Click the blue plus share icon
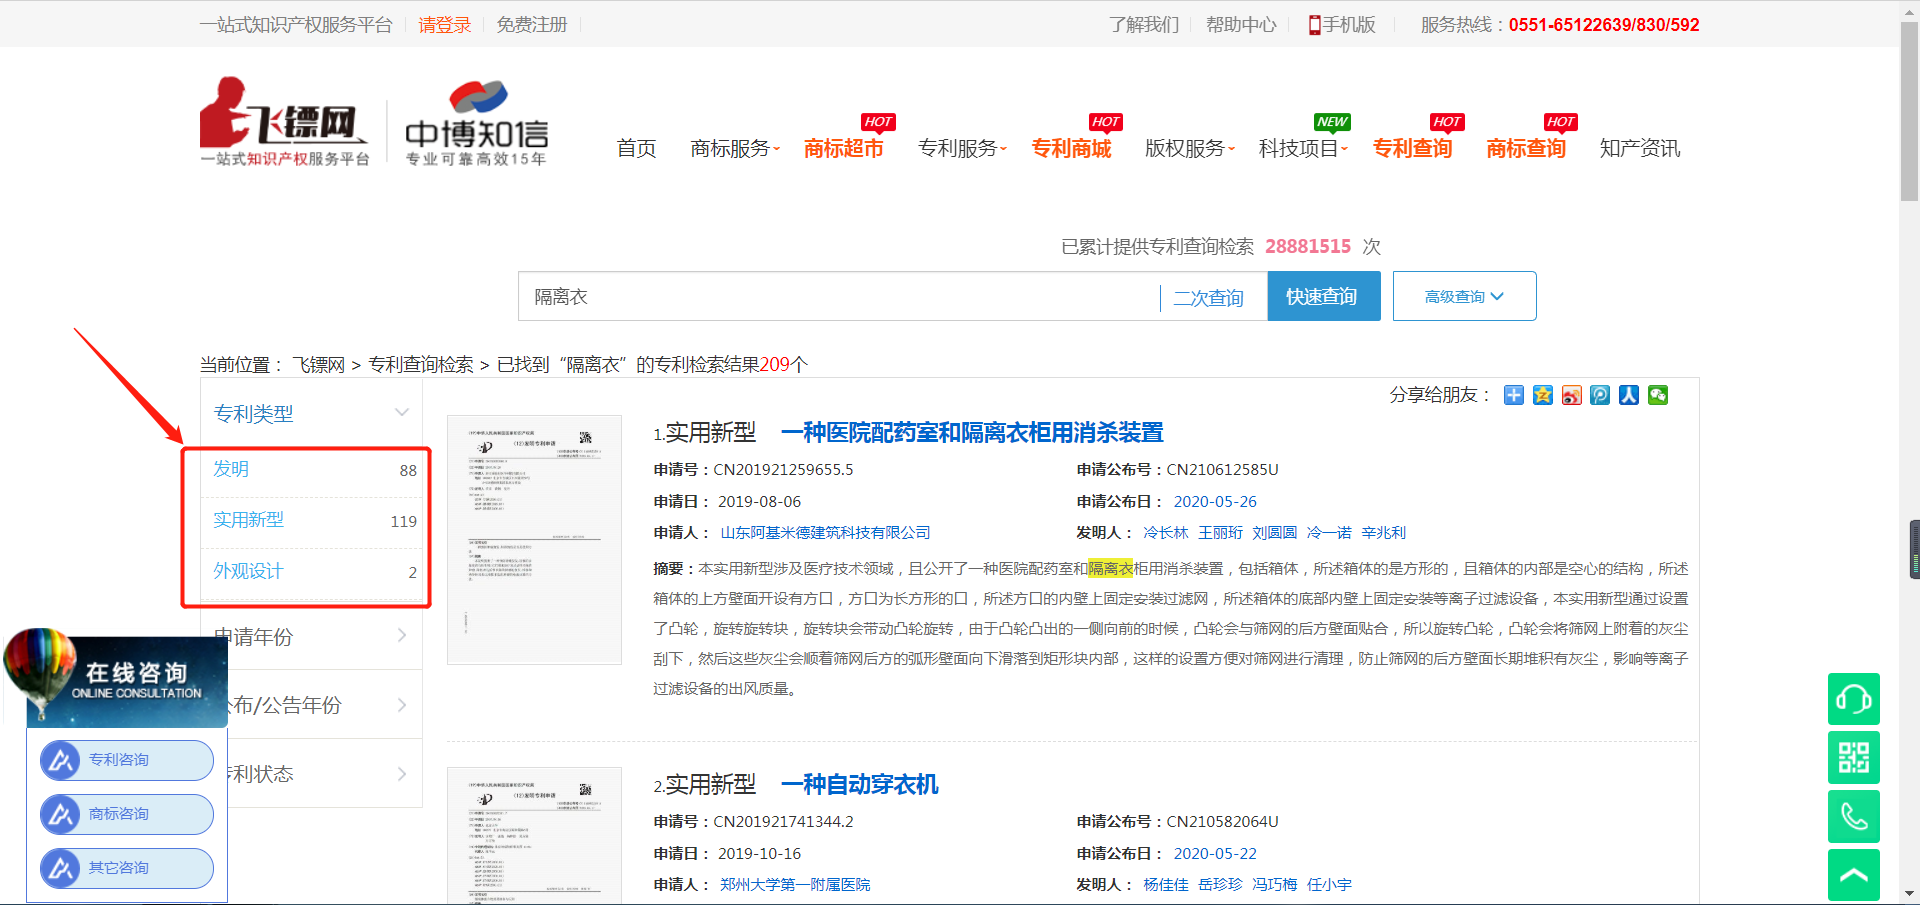 click(x=1514, y=395)
